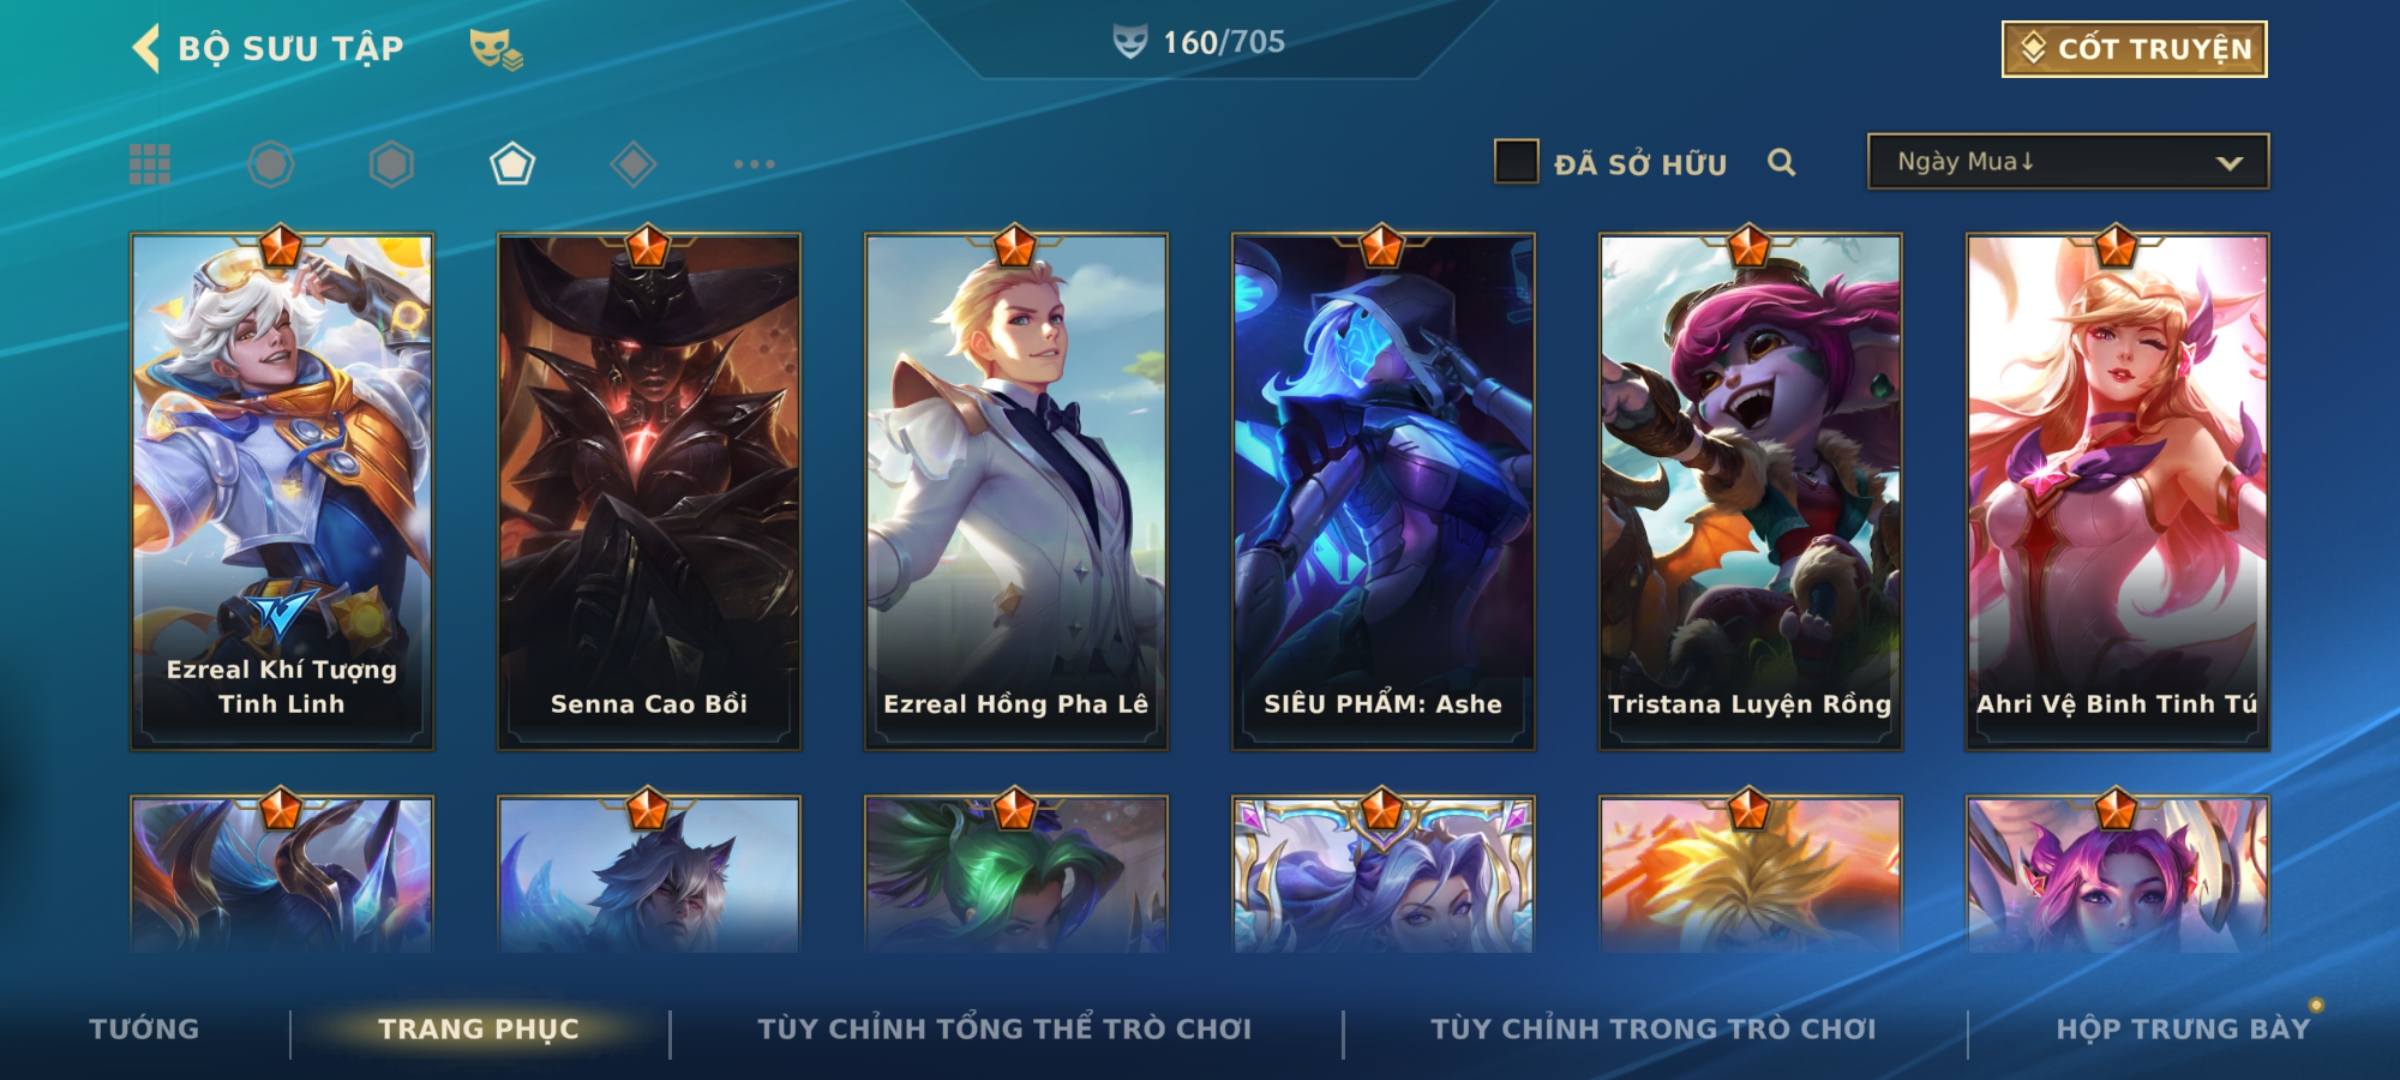Select the Senna Cao Bồi skin card
2400x1080 pixels.
(649, 490)
